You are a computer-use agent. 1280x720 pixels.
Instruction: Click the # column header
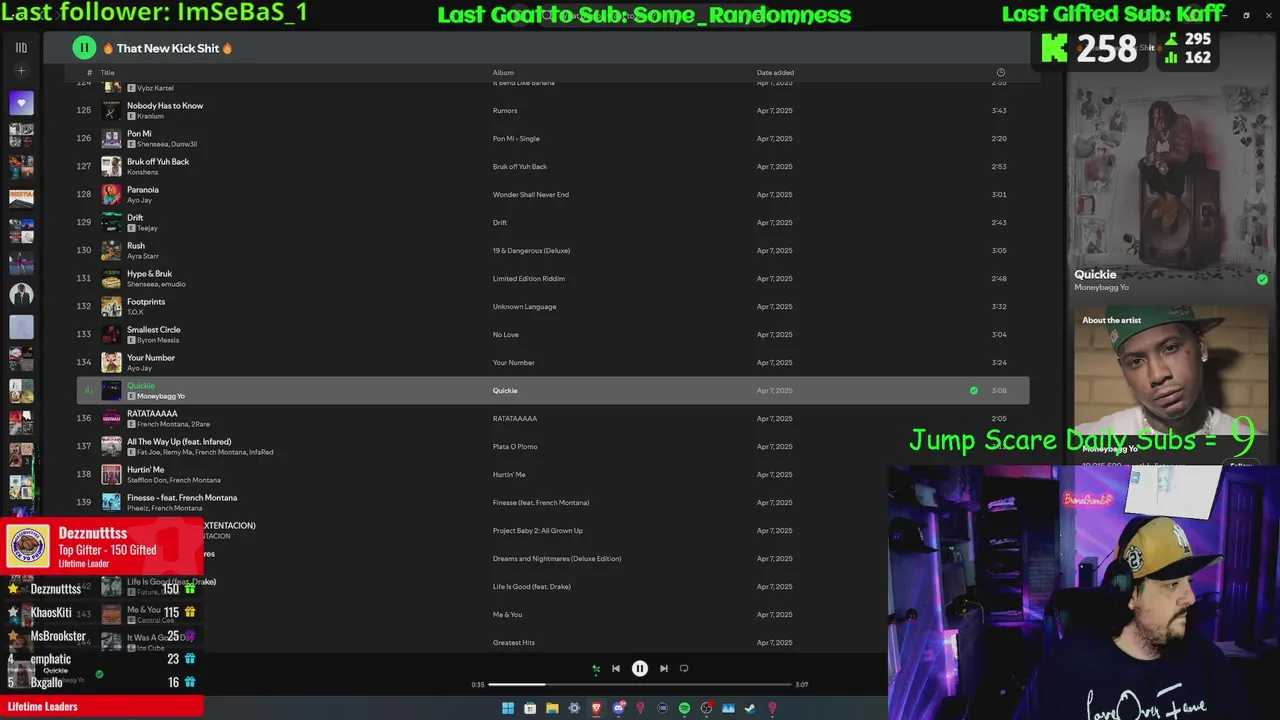tap(89, 73)
